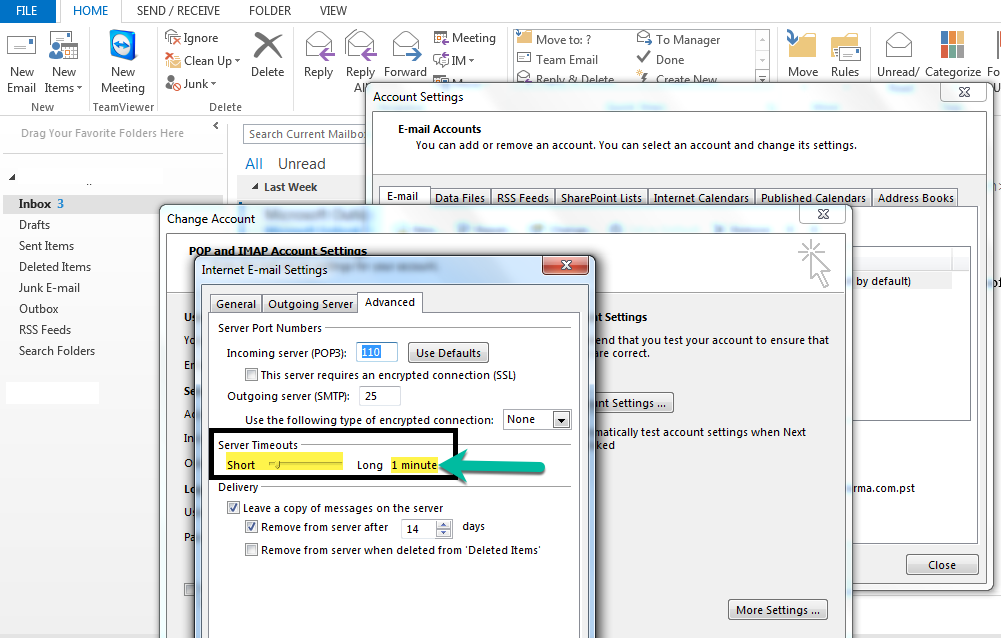
Task: Click the More Settings button
Action: [x=779, y=610]
